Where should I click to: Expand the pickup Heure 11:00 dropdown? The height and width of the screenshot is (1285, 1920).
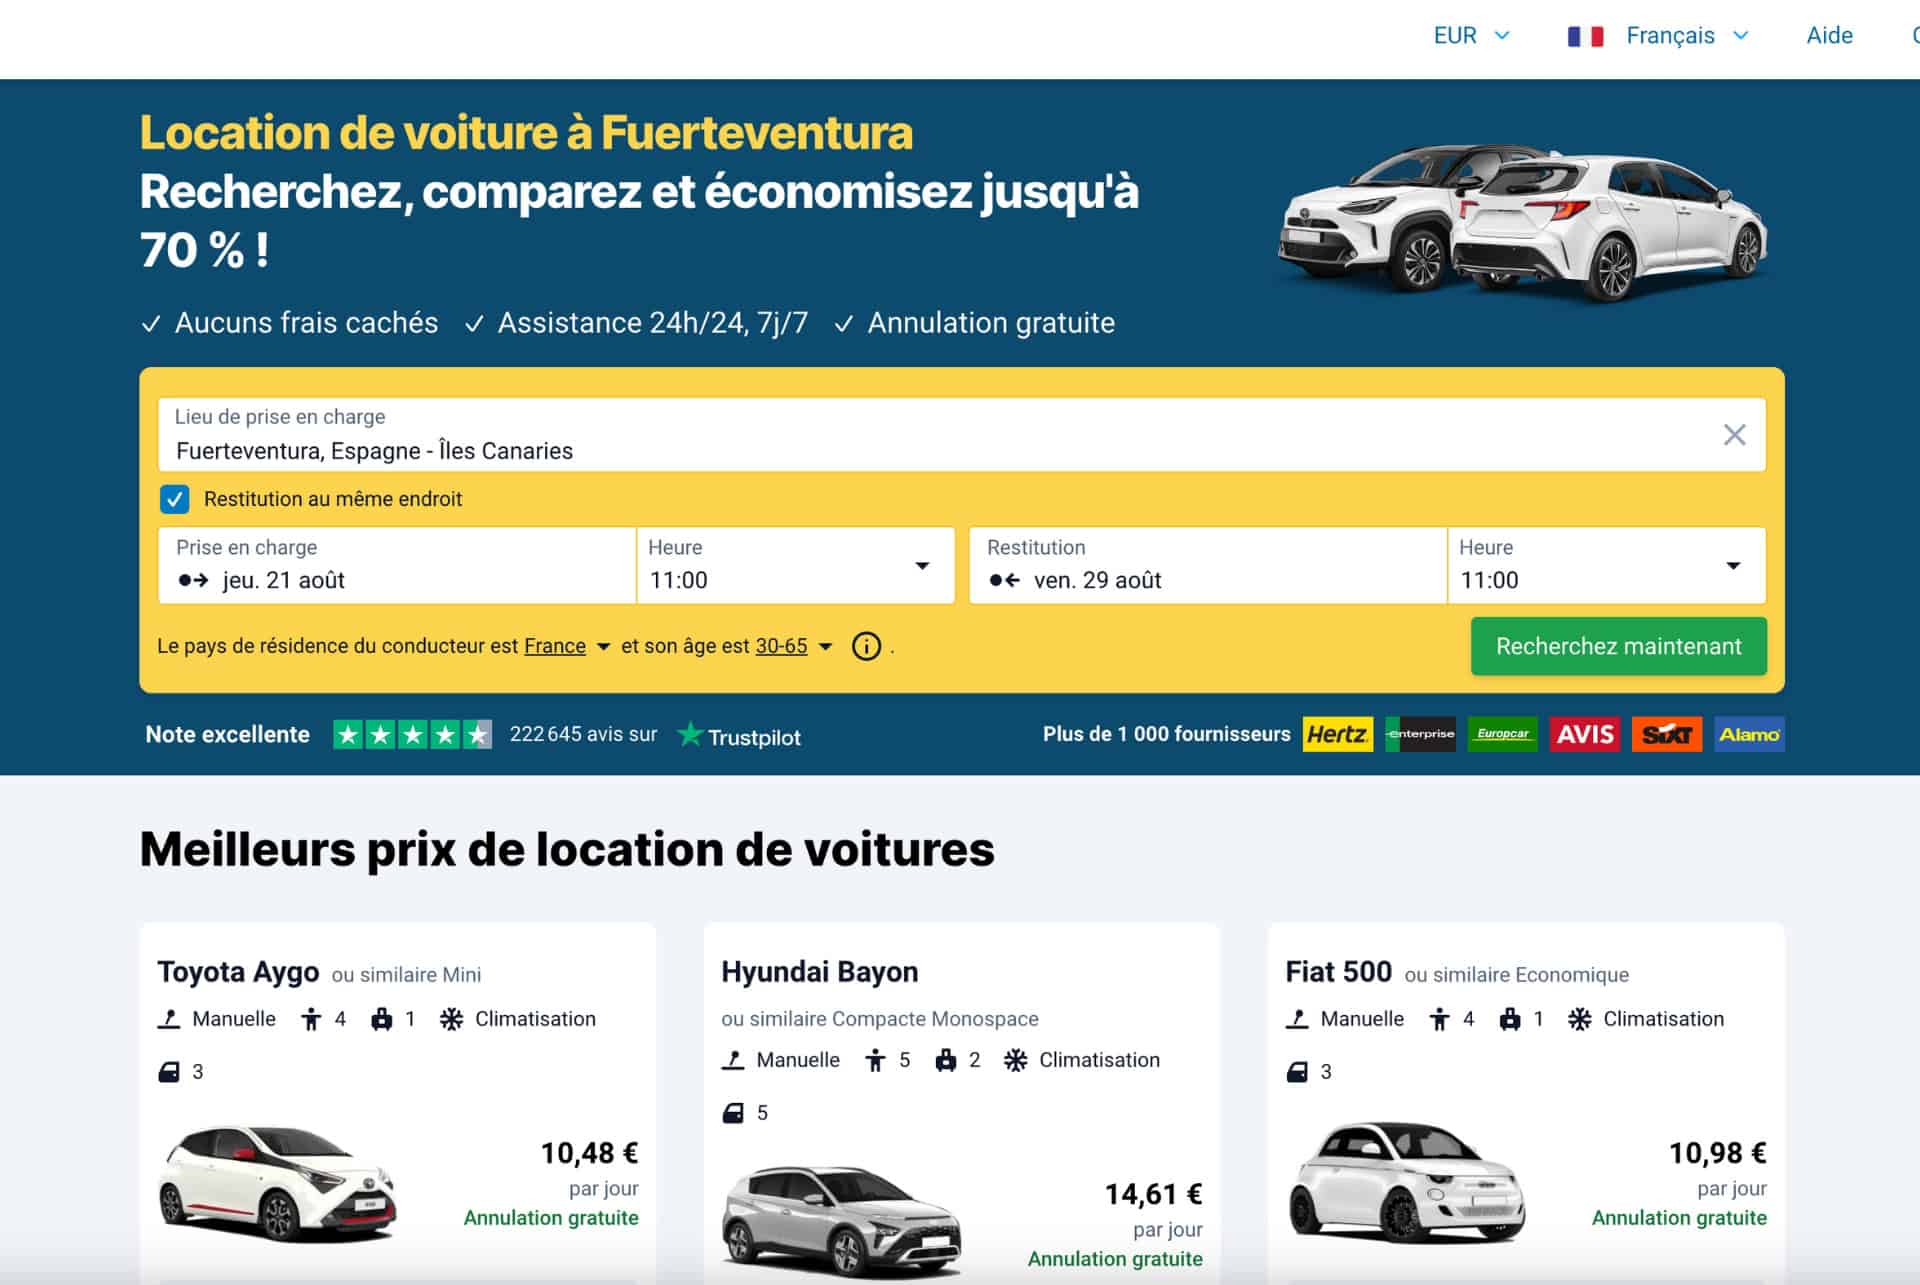pos(921,566)
